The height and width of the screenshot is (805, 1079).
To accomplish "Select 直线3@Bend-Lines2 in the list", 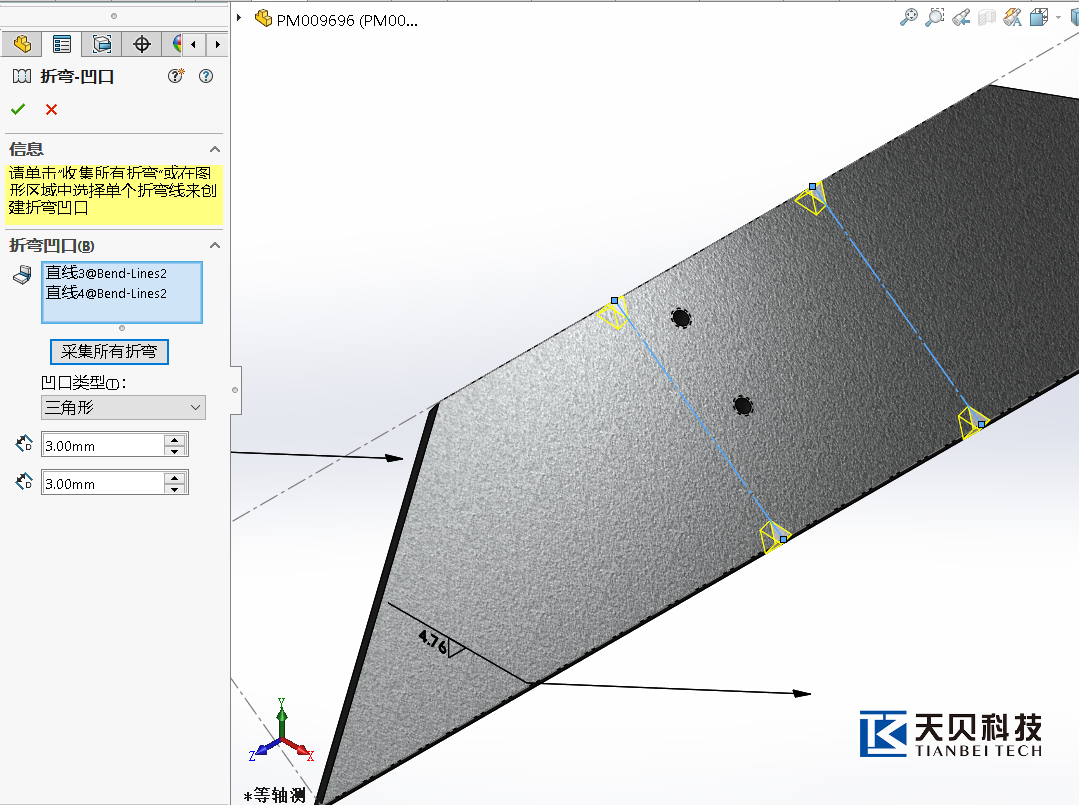I will coord(106,273).
